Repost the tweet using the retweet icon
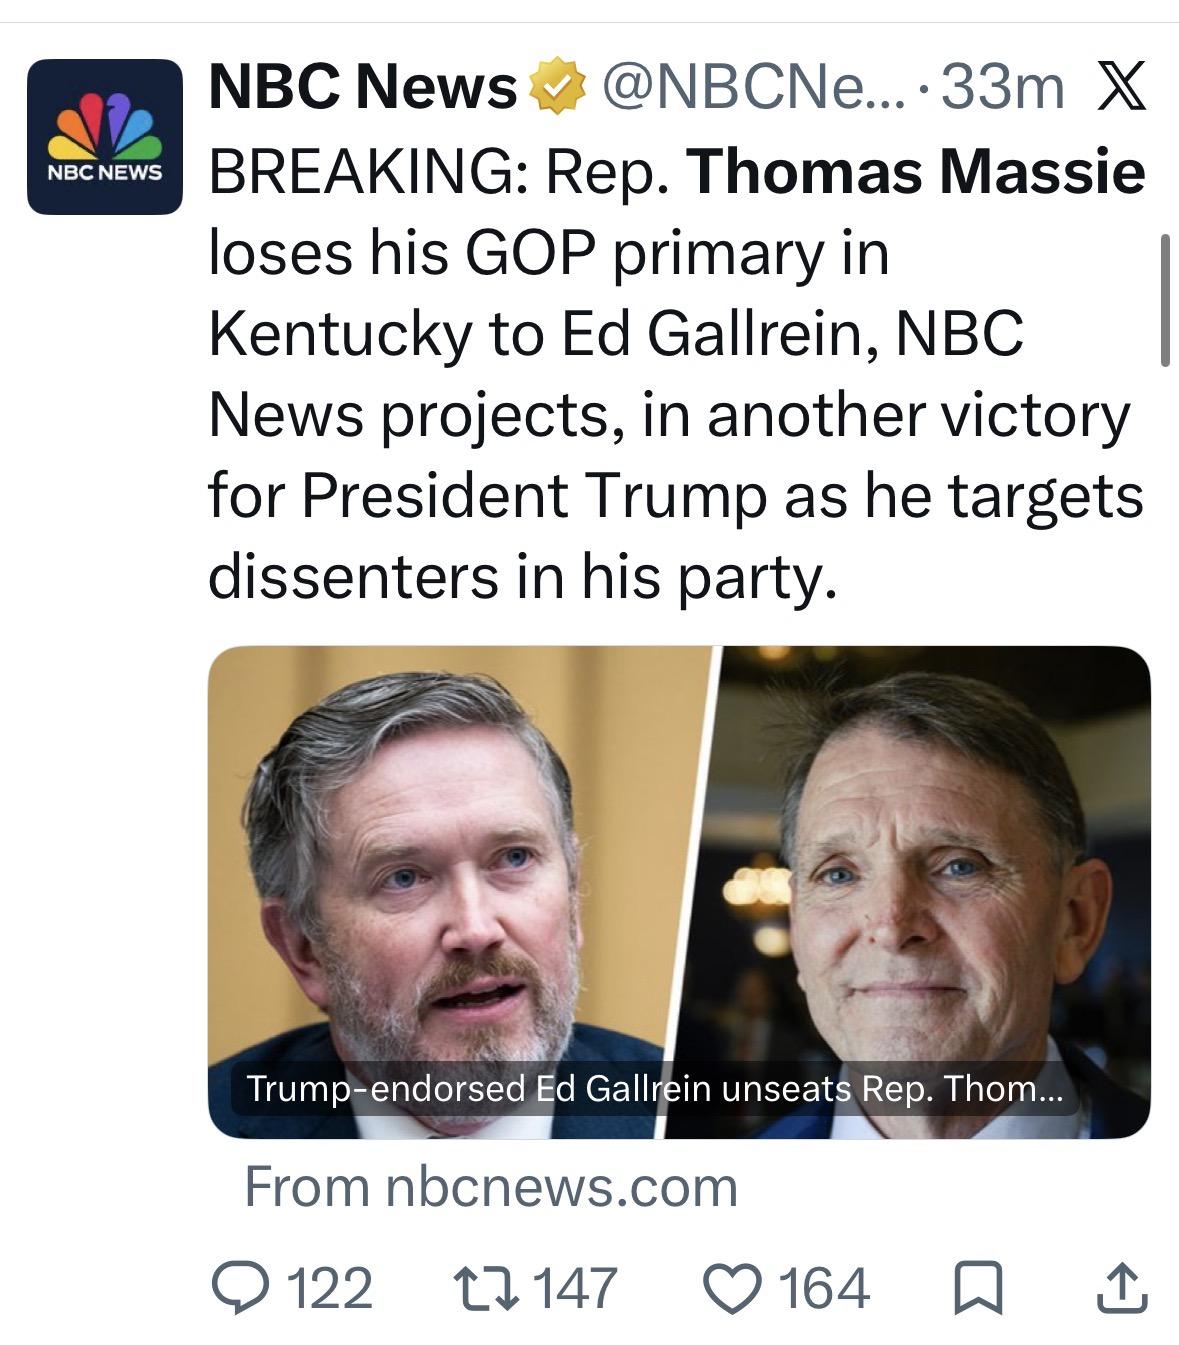This screenshot has height=1345, width=1179. [485, 1288]
